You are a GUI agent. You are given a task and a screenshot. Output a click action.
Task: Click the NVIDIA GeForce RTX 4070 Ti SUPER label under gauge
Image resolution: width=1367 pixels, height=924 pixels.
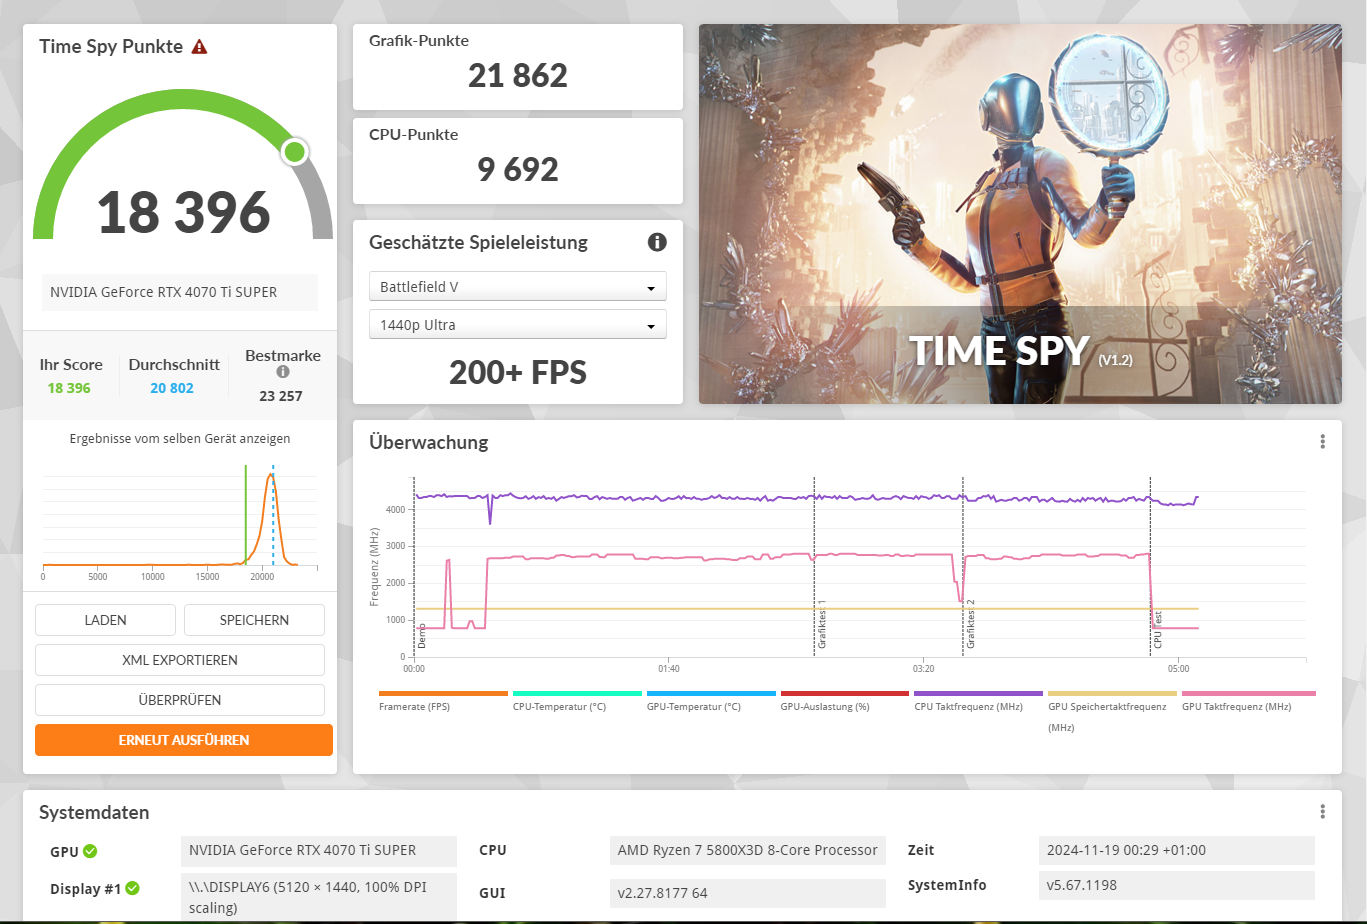click(180, 292)
